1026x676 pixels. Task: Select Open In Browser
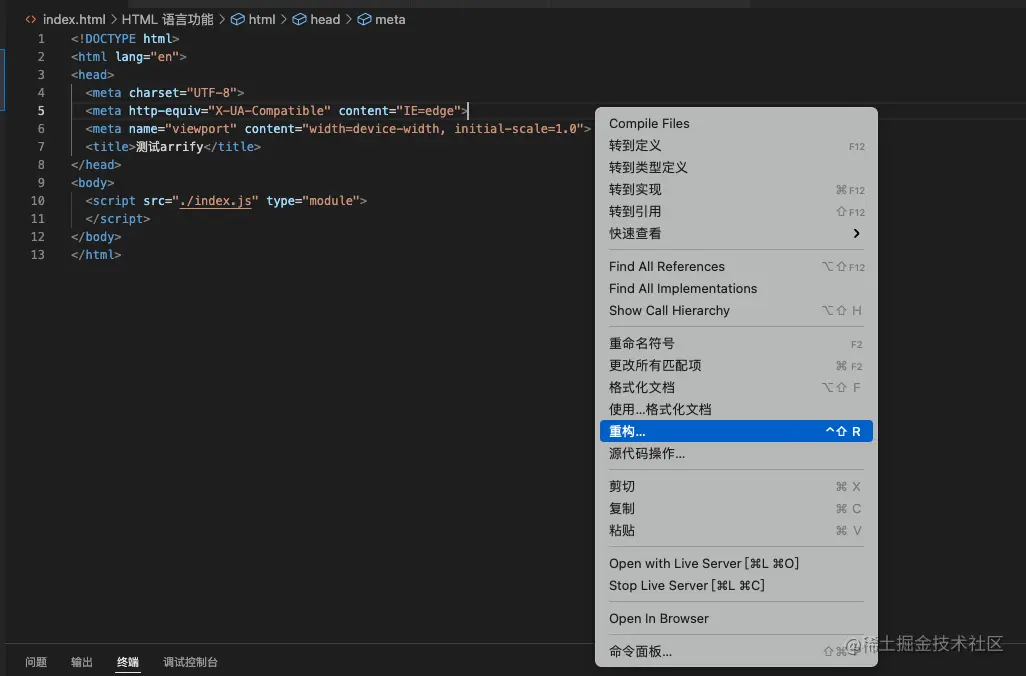pyautogui.click(x=736, y=618)
